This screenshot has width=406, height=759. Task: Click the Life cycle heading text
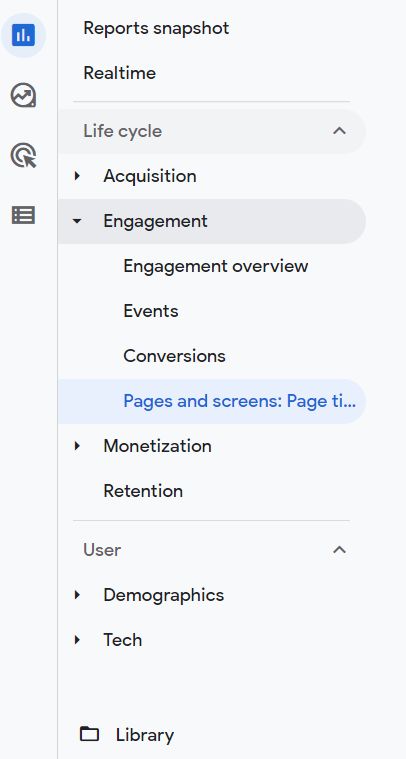122,131
